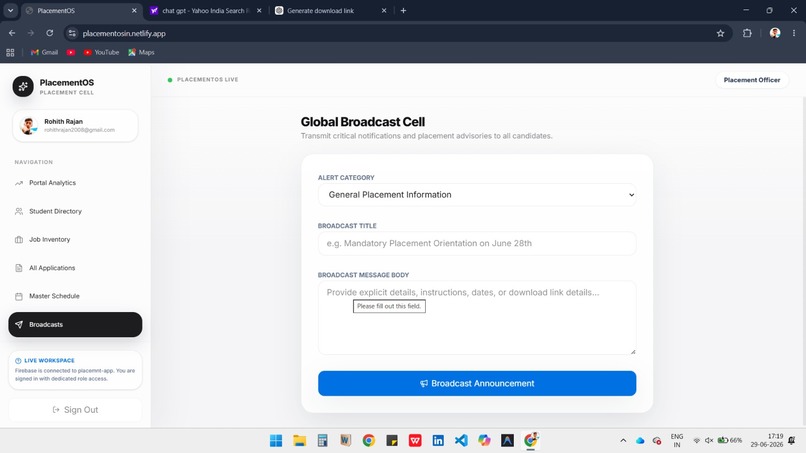Open WPS Office from taskbar
The height and width of the screenshot is (453, 806).
coord(415,440)
